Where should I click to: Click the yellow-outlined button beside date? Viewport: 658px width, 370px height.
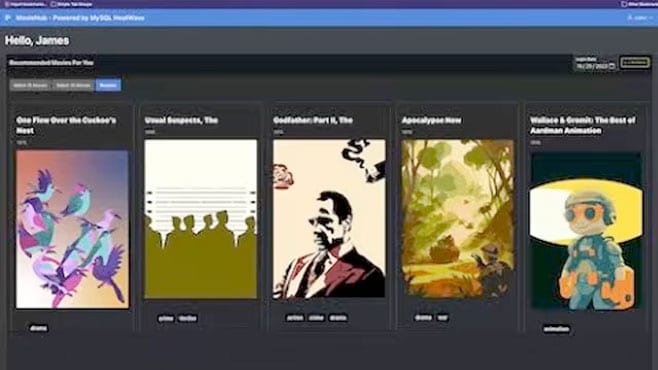pyautogui.click(x=635, y=63)
